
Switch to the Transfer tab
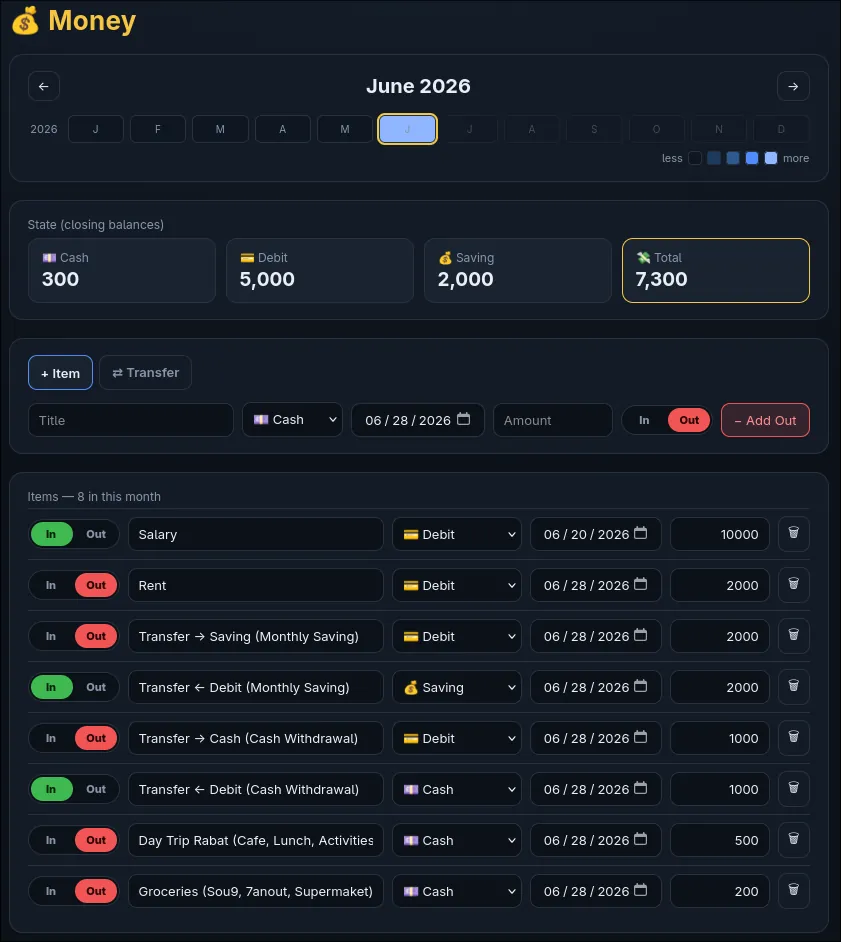145,373
